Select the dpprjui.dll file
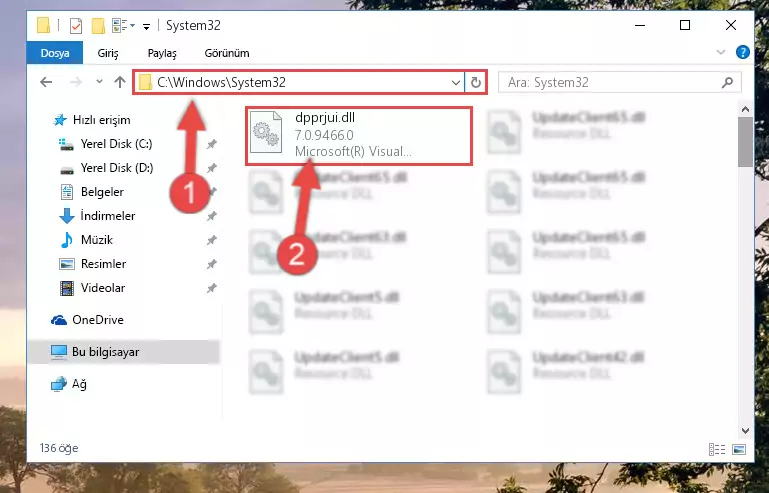The image size is (769, 493). (x=359, y=135)
